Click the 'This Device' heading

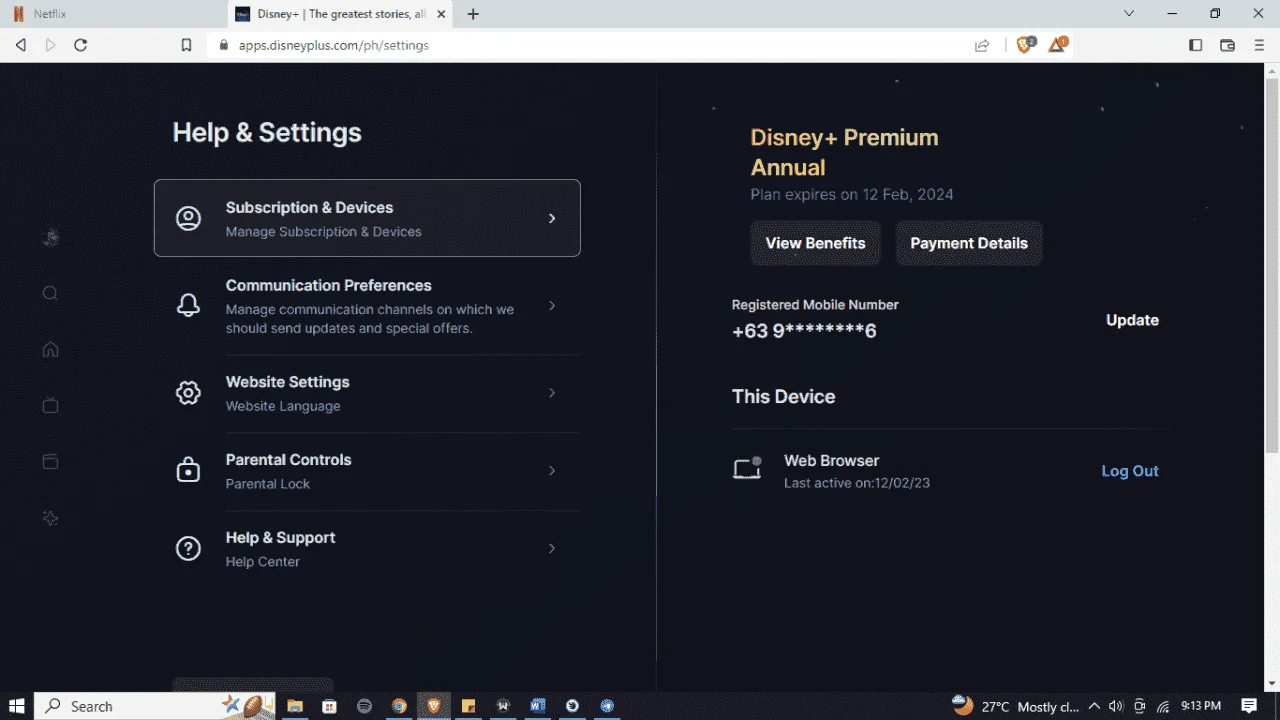point(783,396)
